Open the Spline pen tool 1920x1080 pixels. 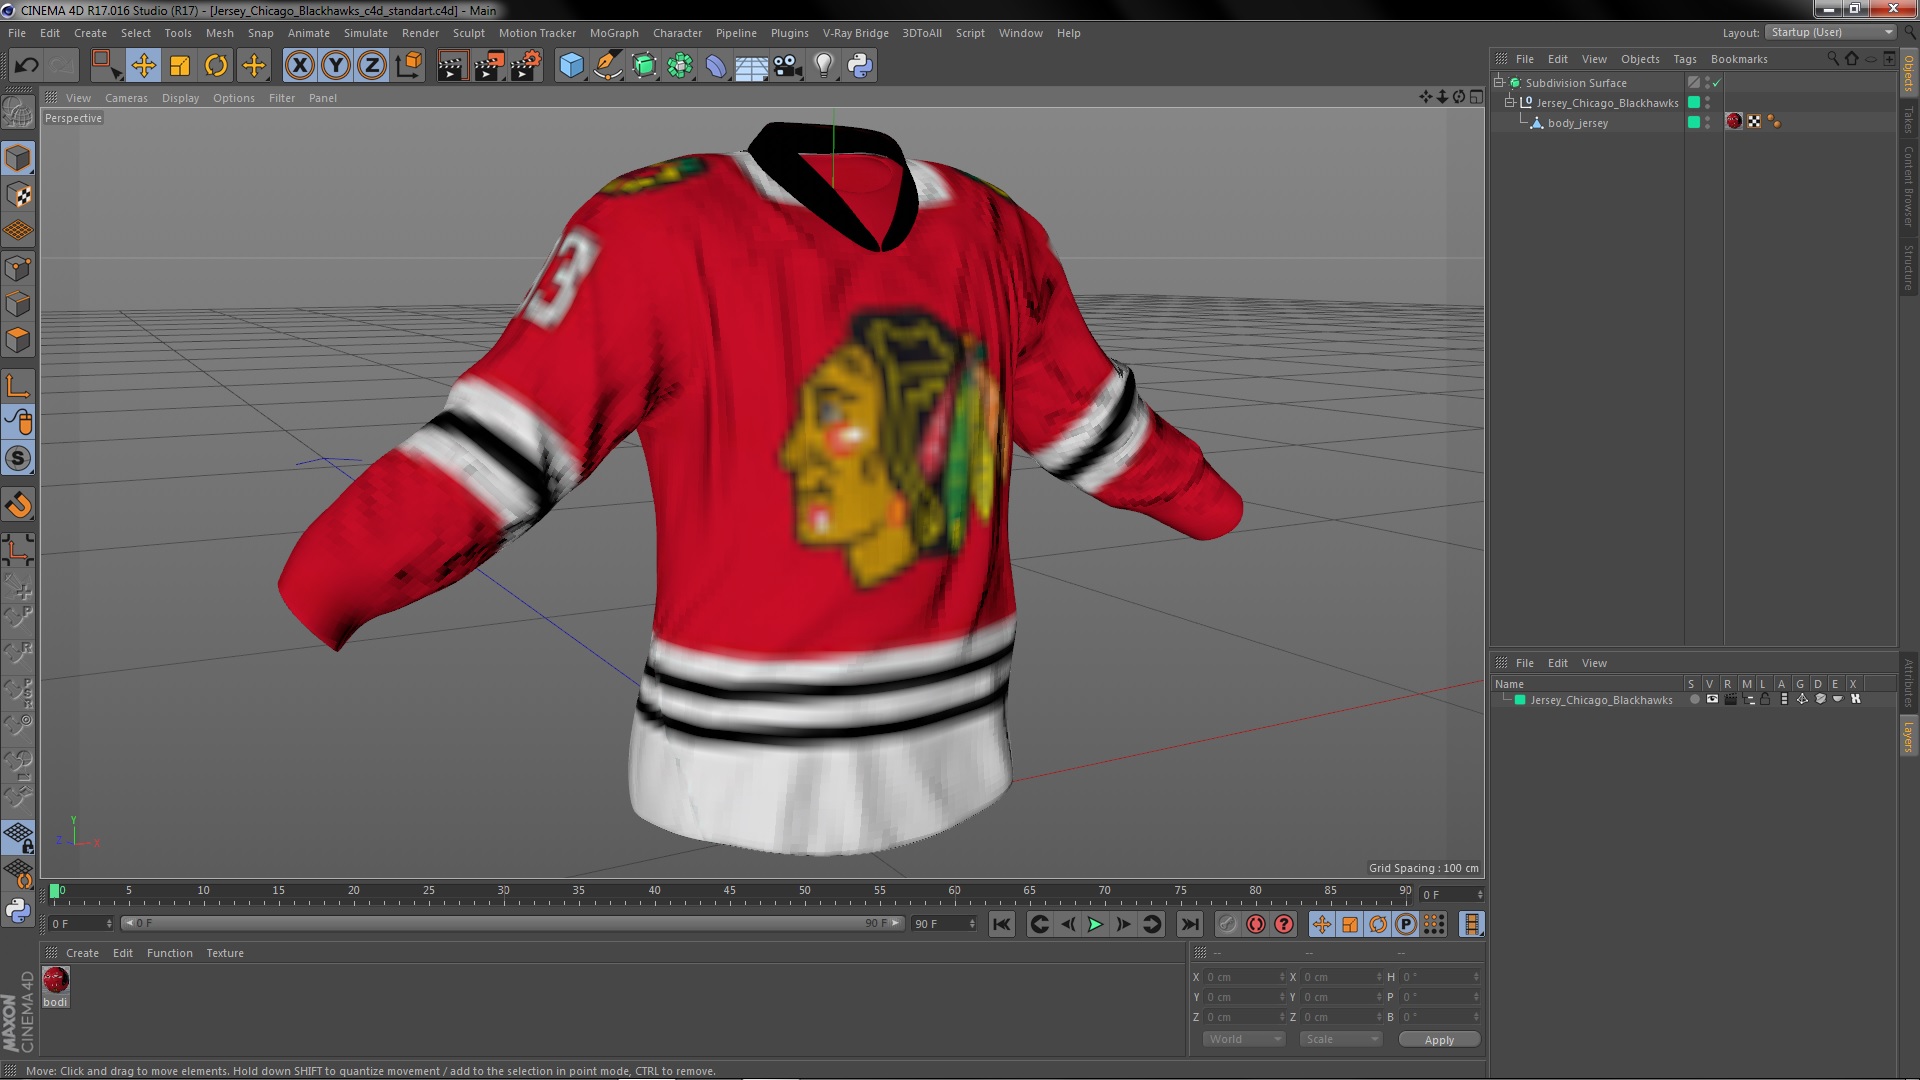[607, 66]
